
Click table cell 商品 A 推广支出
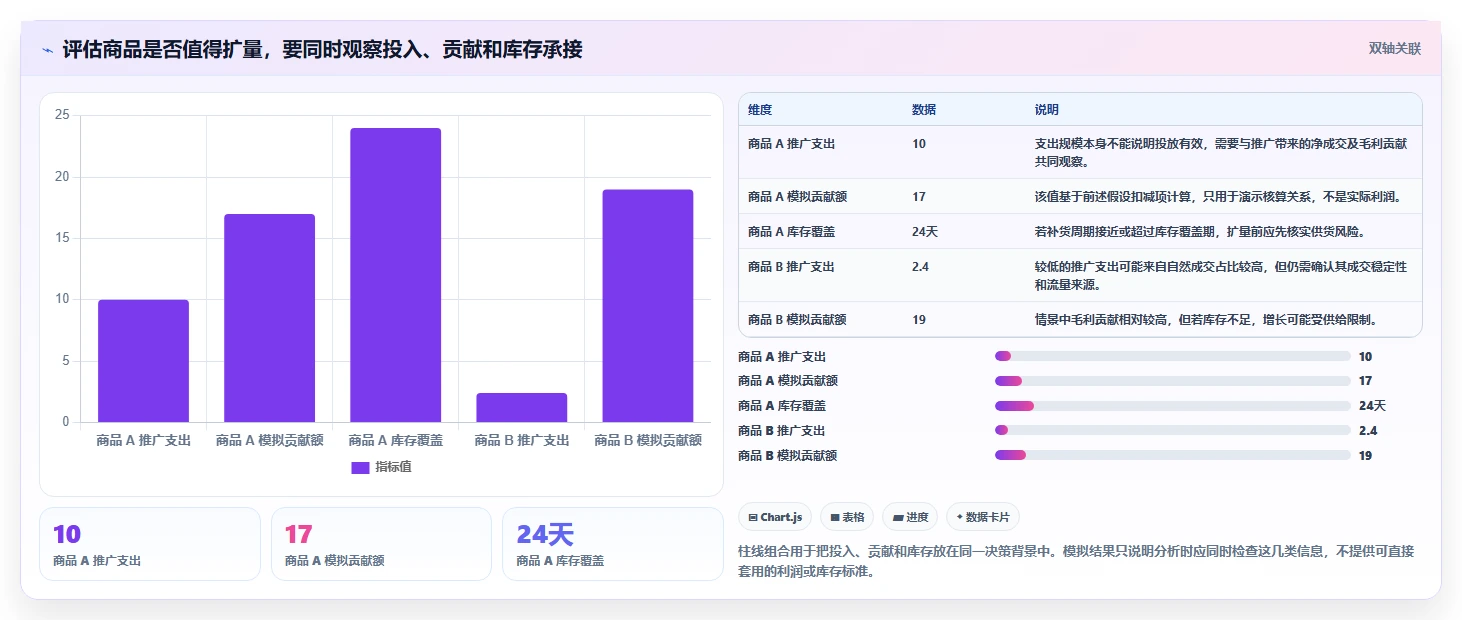(x=791, y=144)
